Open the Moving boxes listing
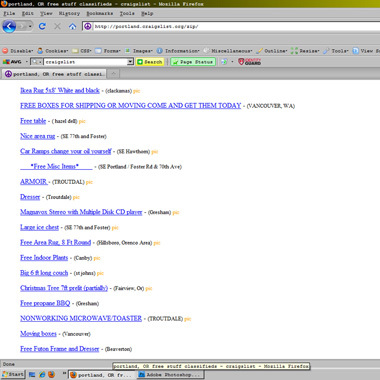 coord(38,334)
